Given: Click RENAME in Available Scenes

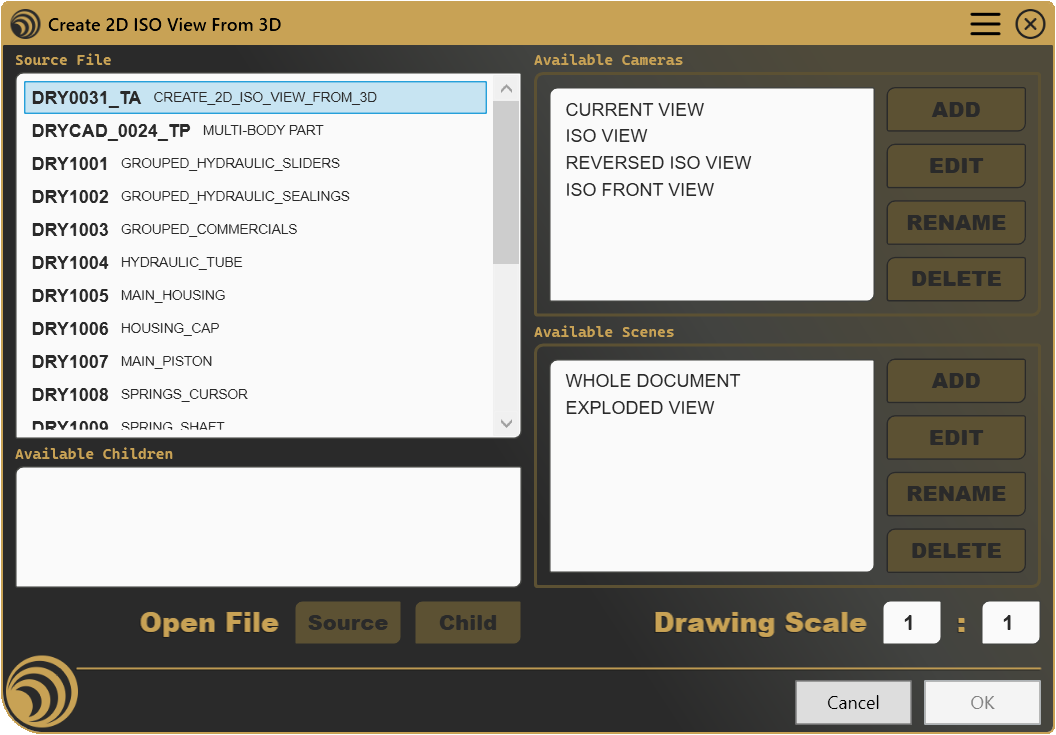Looking at the screenshot, I should point(956,494).
